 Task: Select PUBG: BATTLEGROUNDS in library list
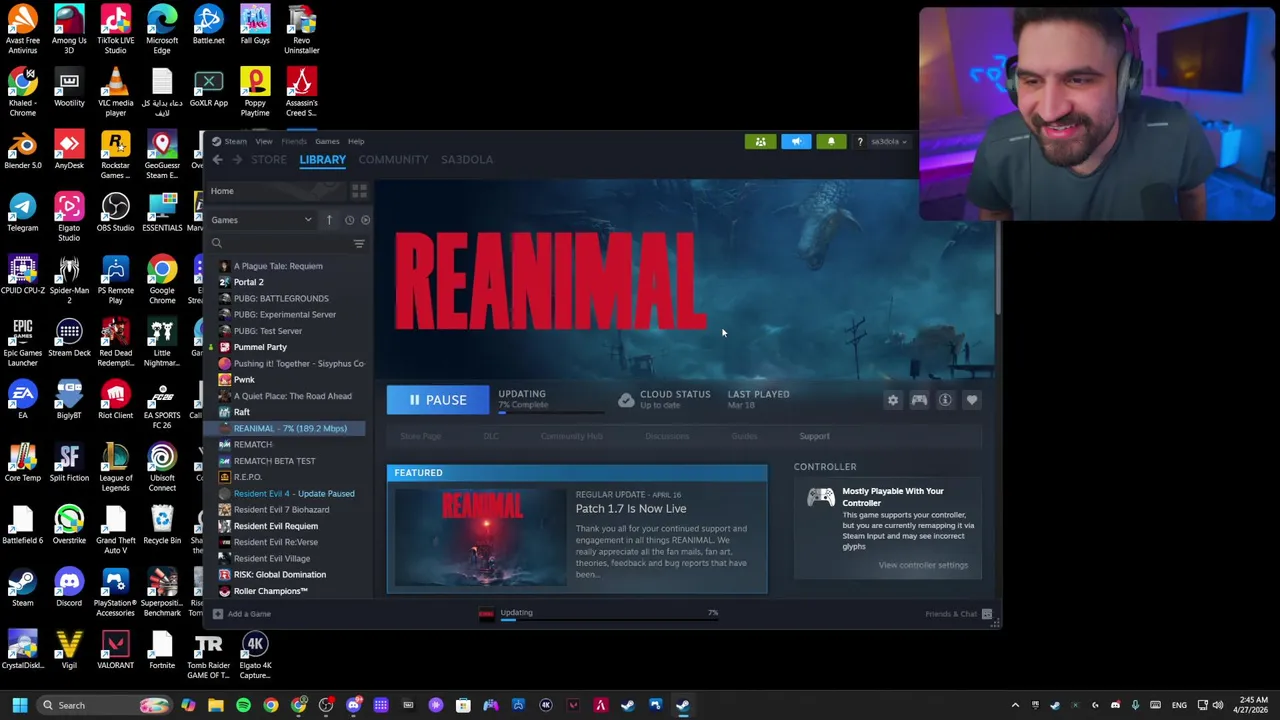[281, 298]
